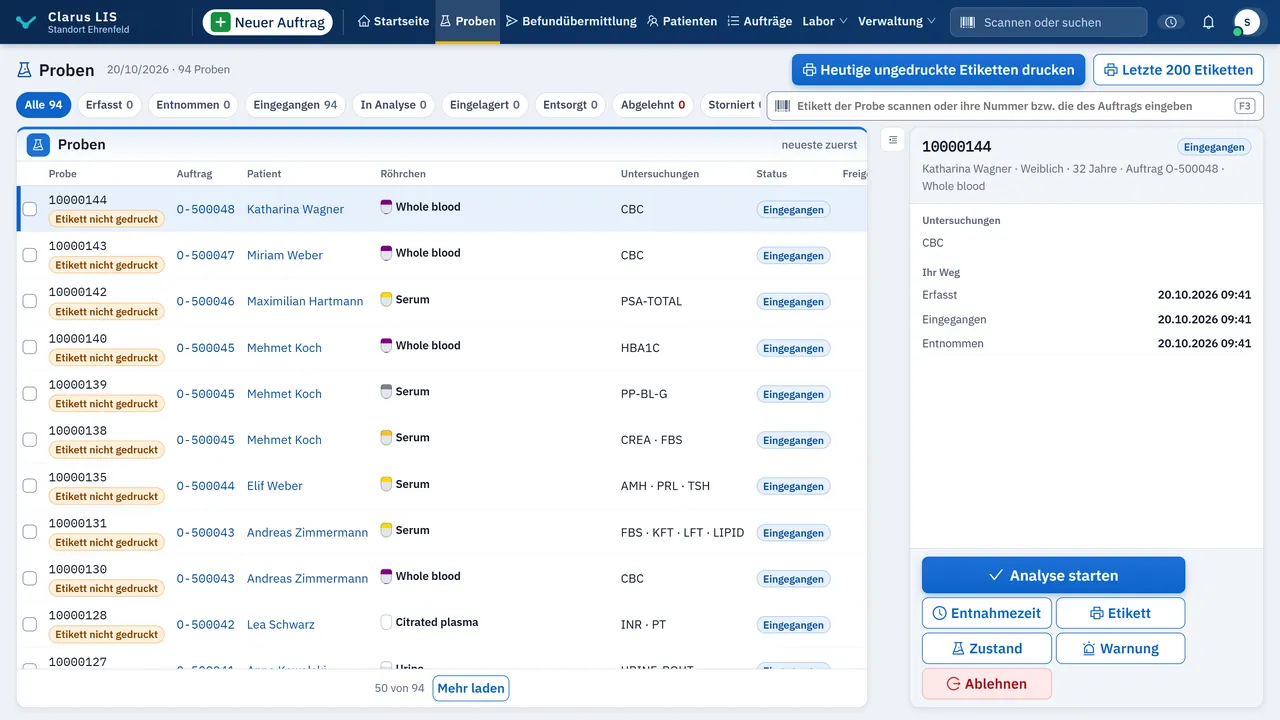Open the recent history clock icon
The height and width of the screenshot is (720, 1280).
[1170, 22]
